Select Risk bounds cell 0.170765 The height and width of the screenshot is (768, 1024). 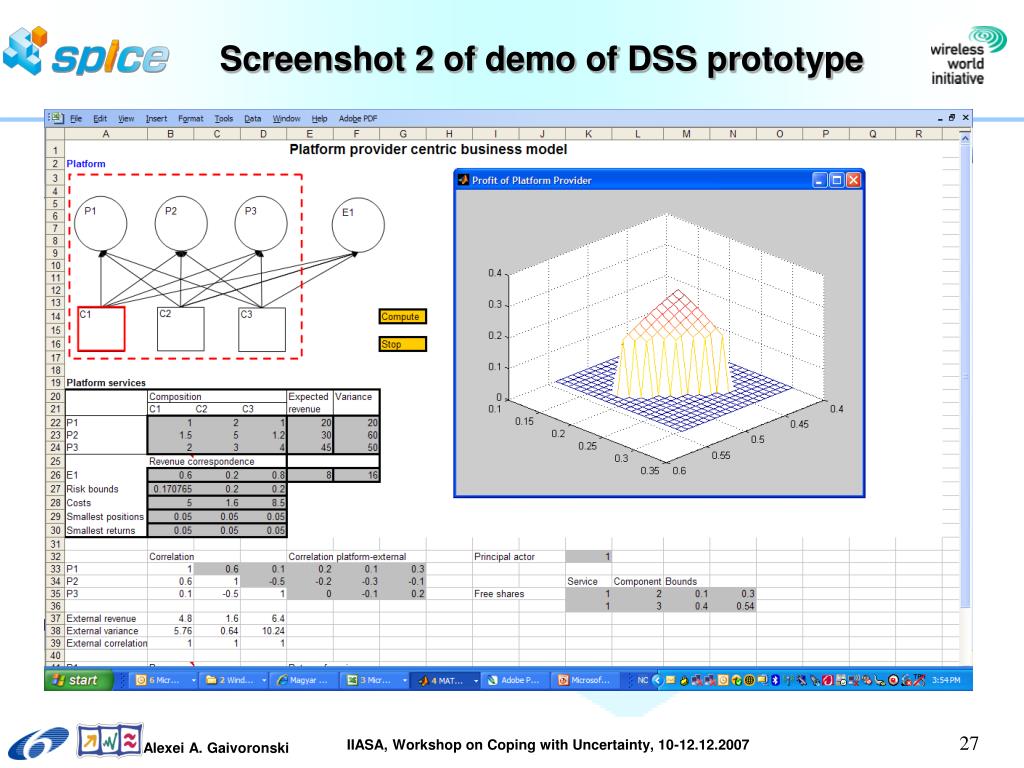tap(171, 488)
